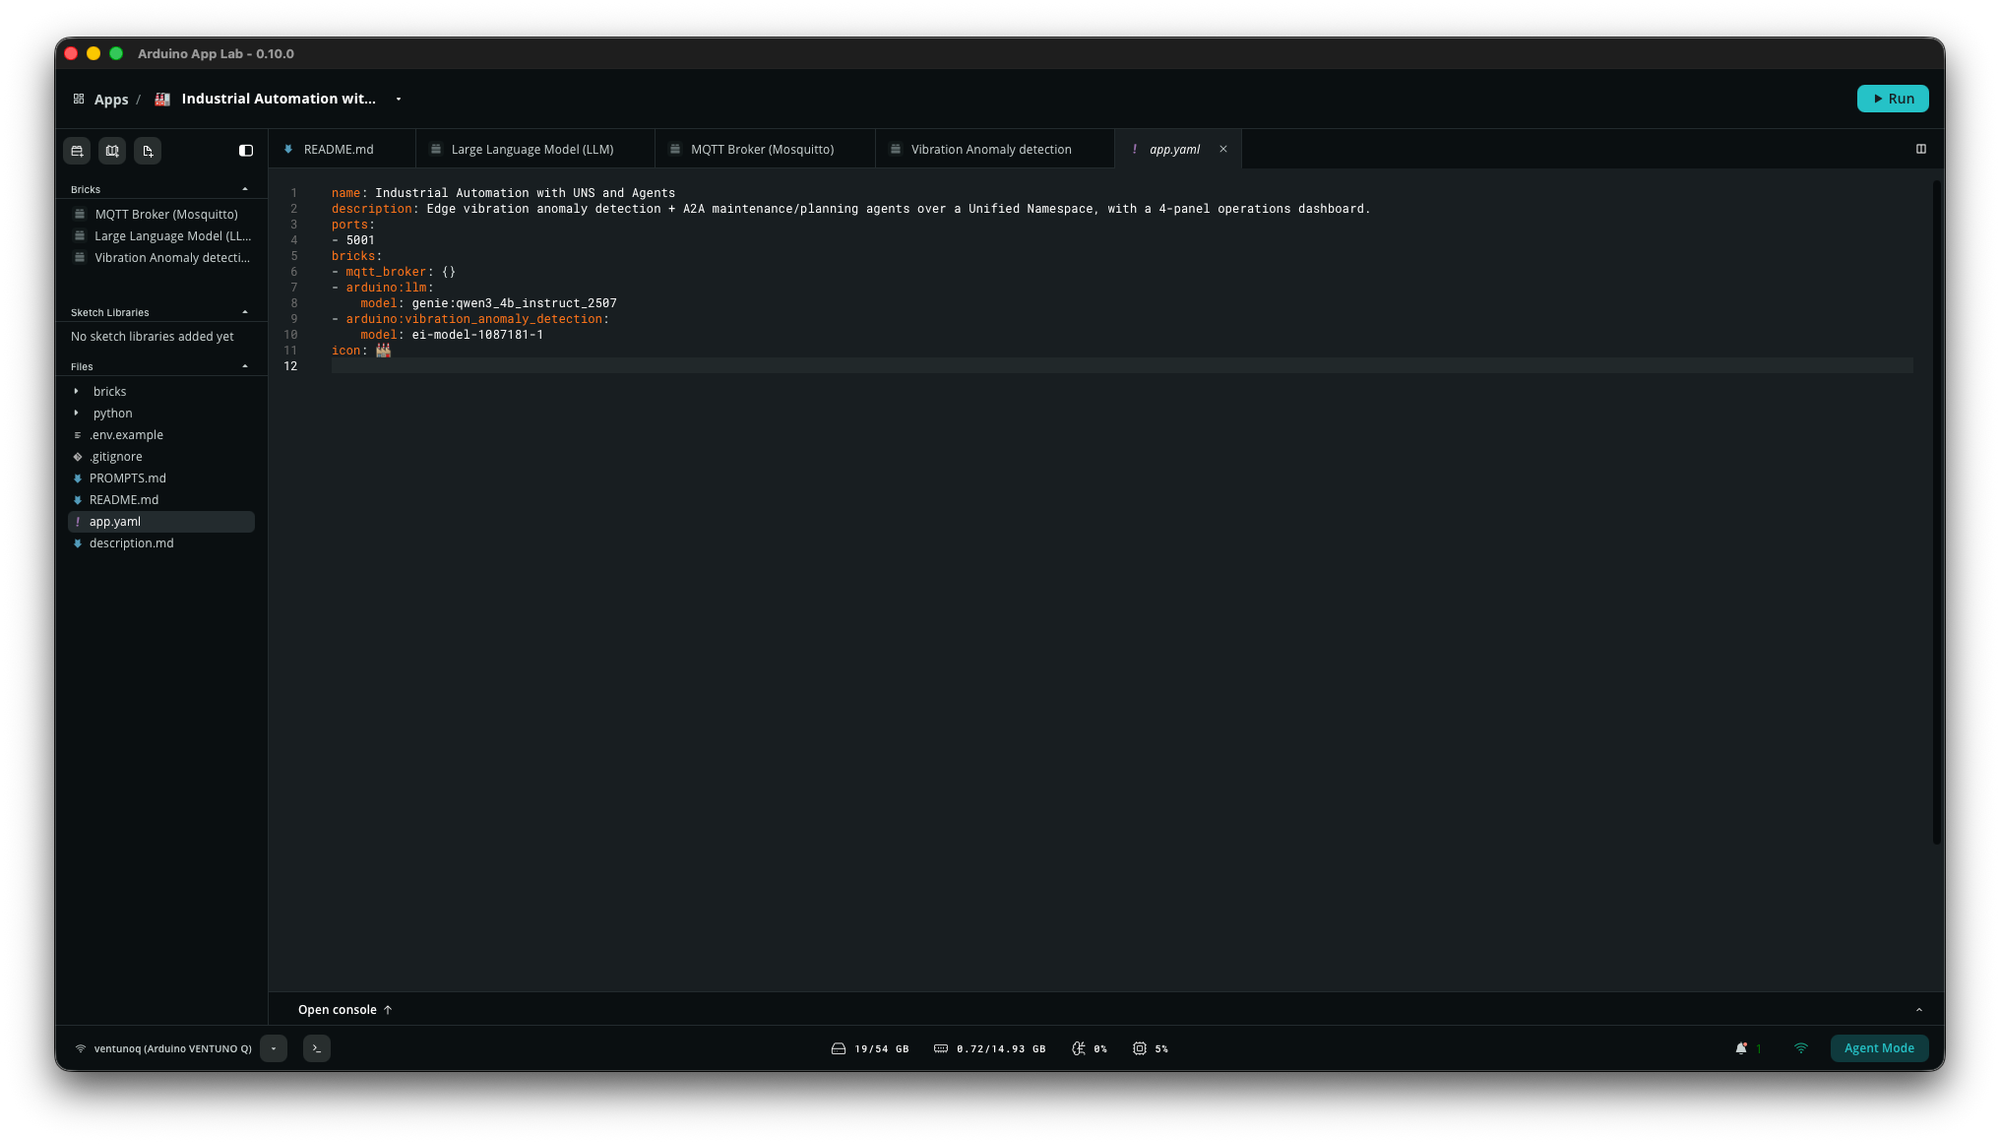Click the 'ei-model-1087181-1' model value
The image size is (2000, 1144).
[478, 335]
